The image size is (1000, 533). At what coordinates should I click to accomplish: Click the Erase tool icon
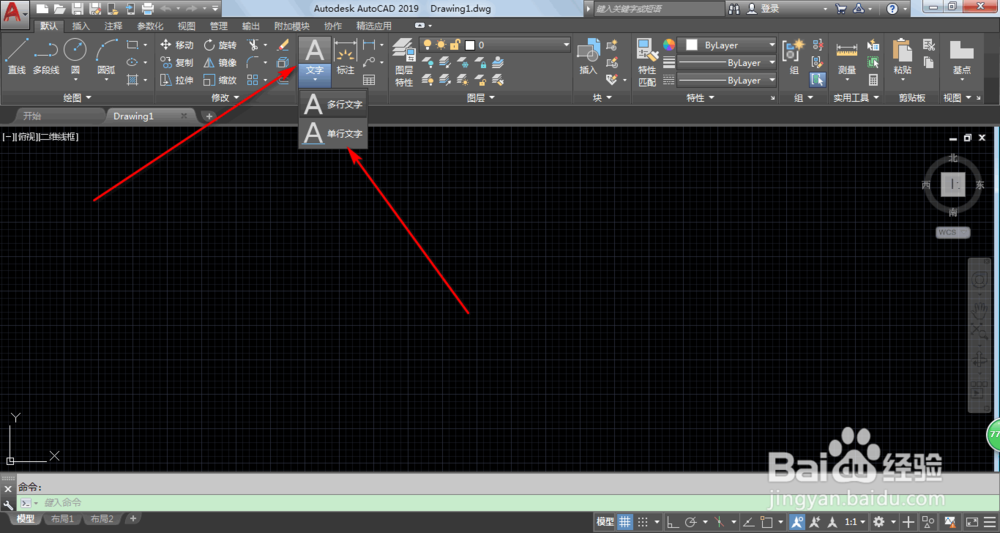click(283, 45)
